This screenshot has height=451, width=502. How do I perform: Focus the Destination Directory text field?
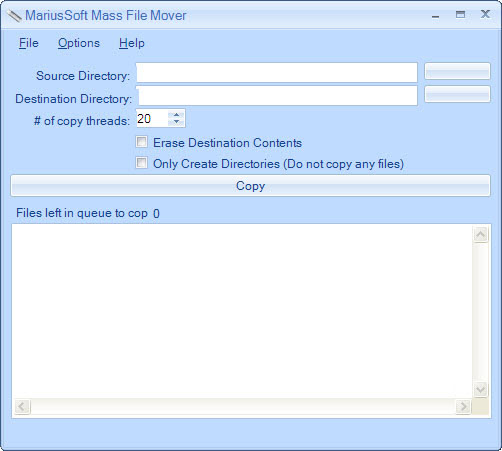coord(277,96)
